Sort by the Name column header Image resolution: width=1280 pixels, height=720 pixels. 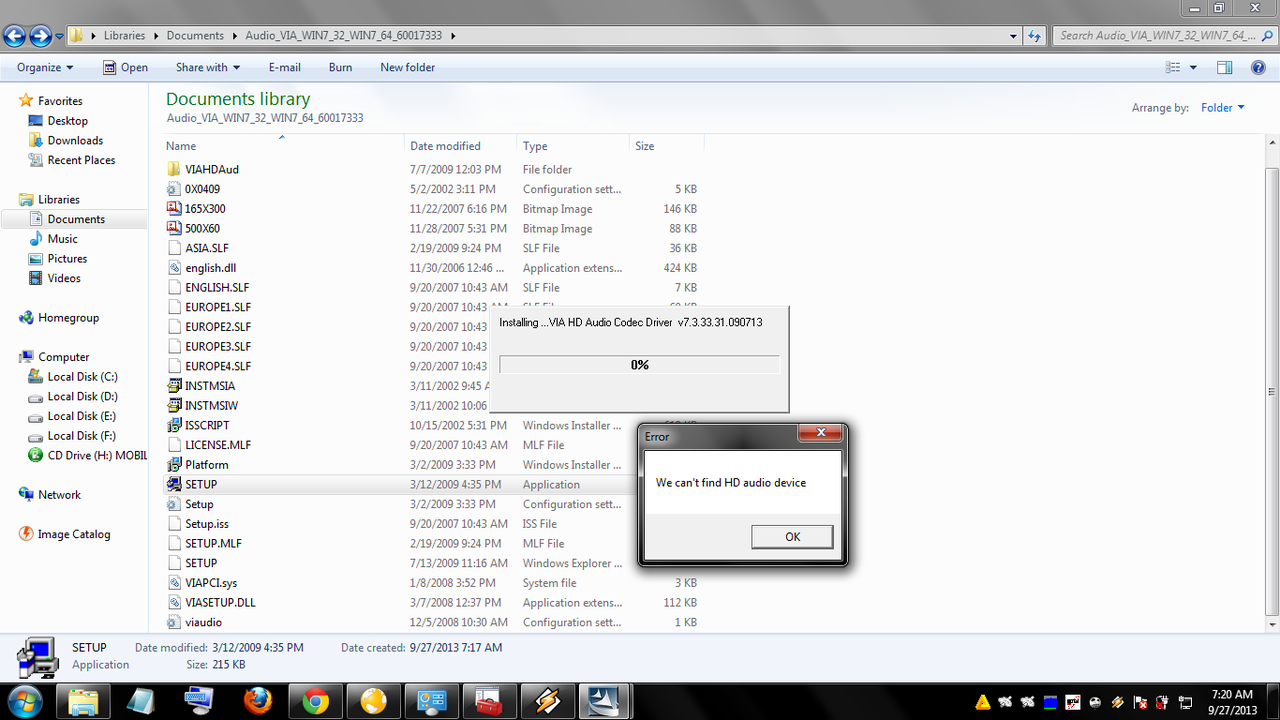284,145
